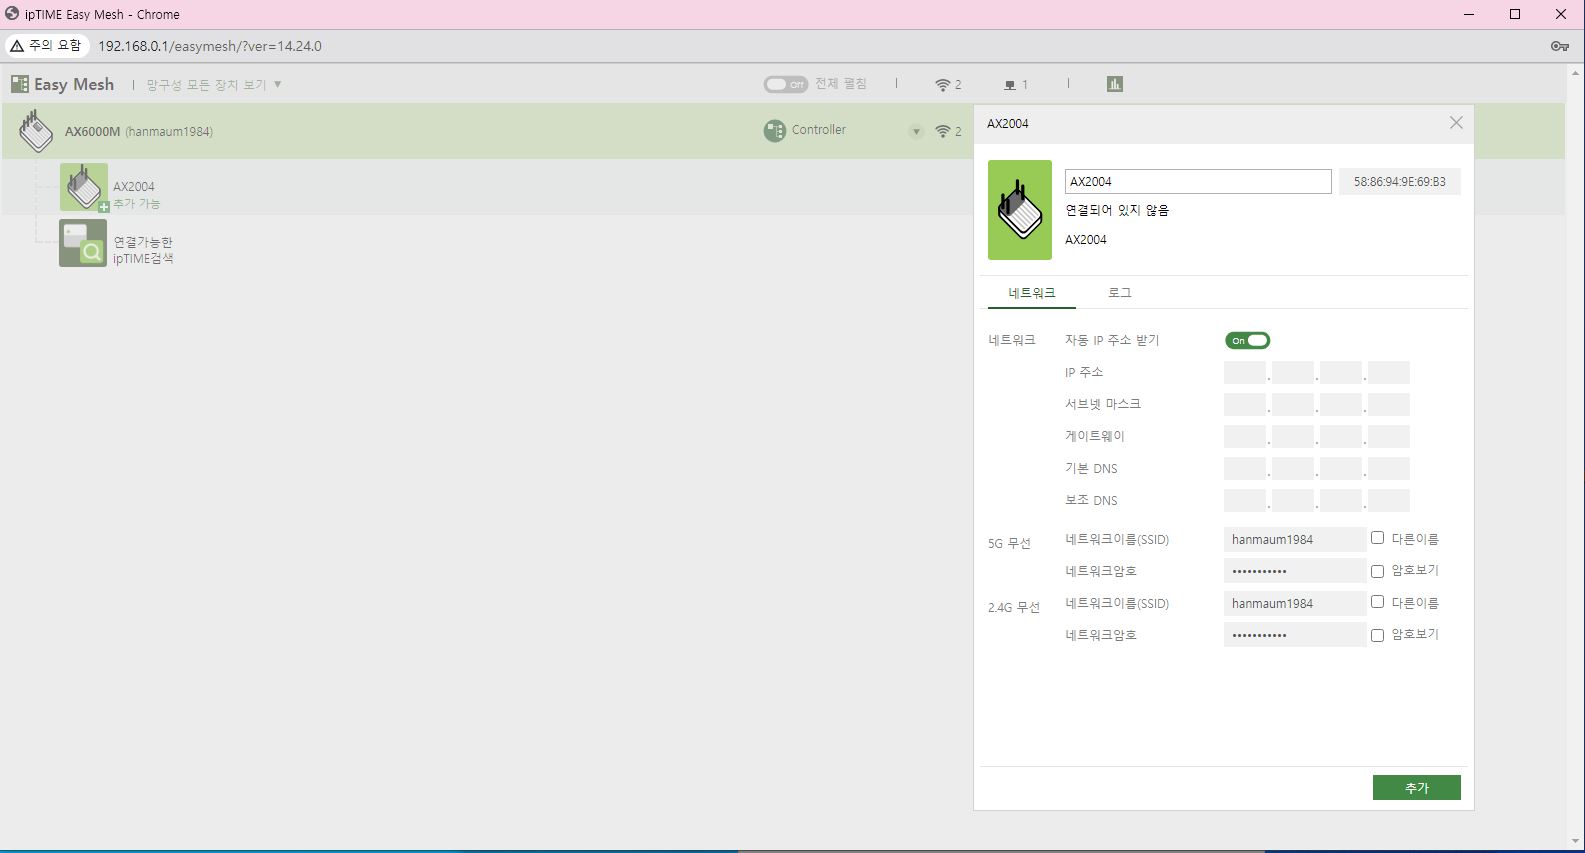Click the first 게이트웨이 octet field
This screenshot has height=853, width=1585.
[x=1245, y=437]
